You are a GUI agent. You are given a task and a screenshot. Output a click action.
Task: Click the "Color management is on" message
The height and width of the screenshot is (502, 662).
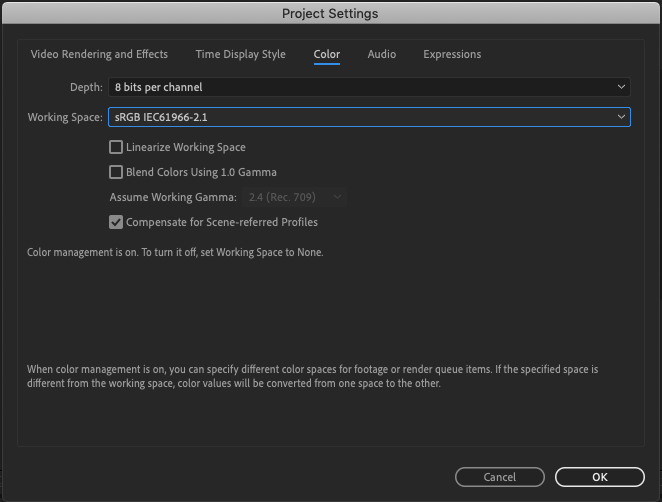[x=175, y=253]
